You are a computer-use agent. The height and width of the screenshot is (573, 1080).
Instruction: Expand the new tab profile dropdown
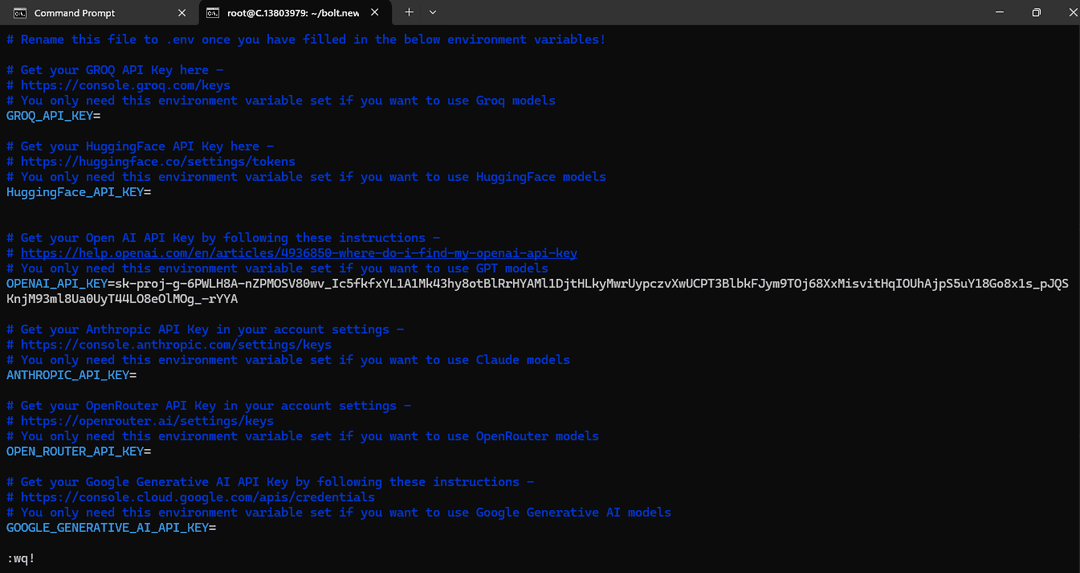(x=433, y=12)
